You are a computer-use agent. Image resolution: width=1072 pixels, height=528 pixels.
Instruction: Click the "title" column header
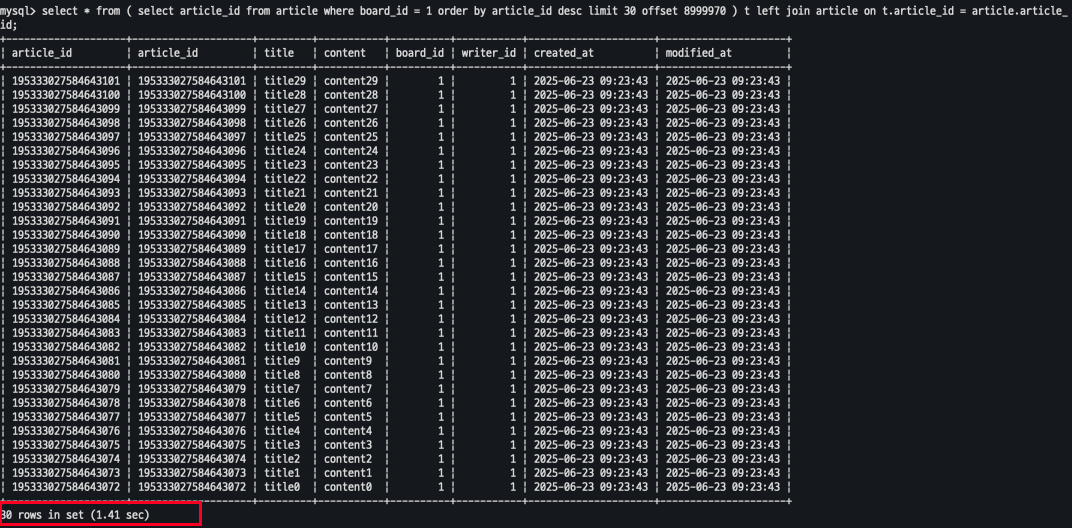[279, 53]
